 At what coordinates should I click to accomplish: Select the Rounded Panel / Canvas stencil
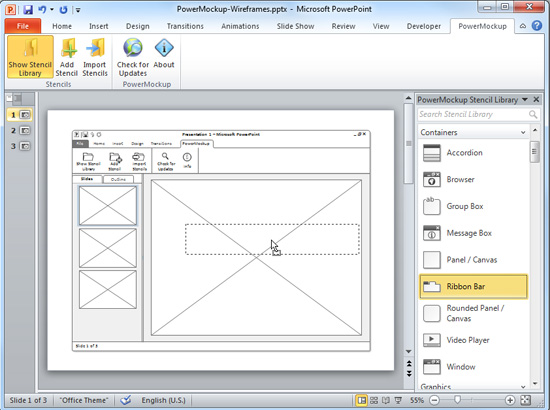[474, 313]
